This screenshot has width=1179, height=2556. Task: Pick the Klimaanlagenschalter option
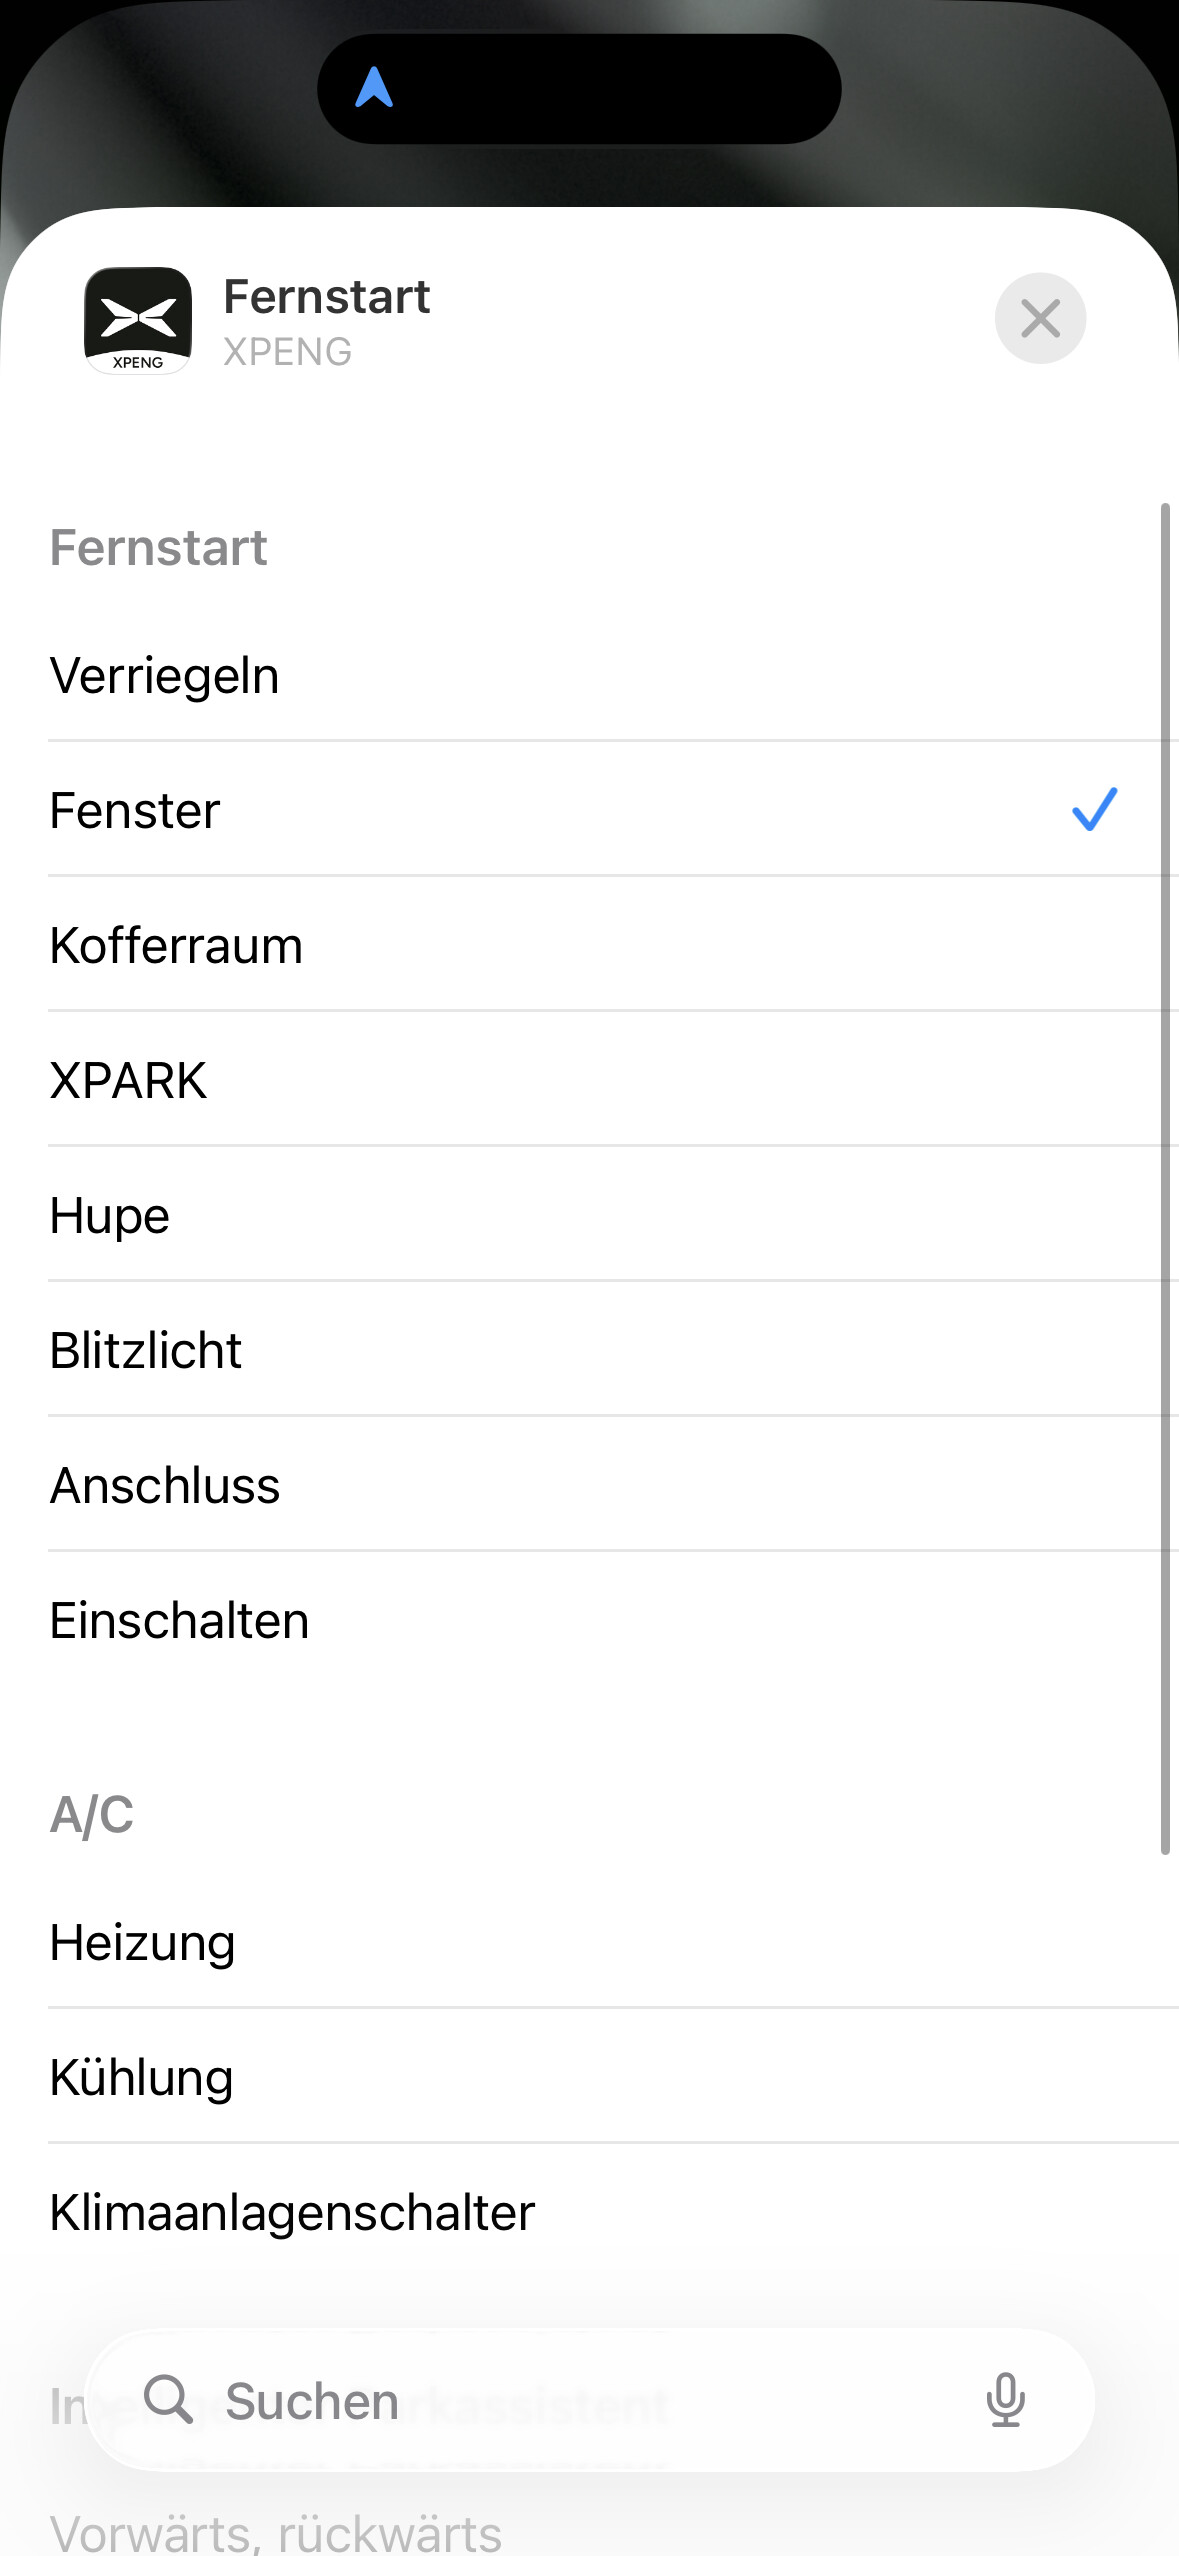[293, 2213]
